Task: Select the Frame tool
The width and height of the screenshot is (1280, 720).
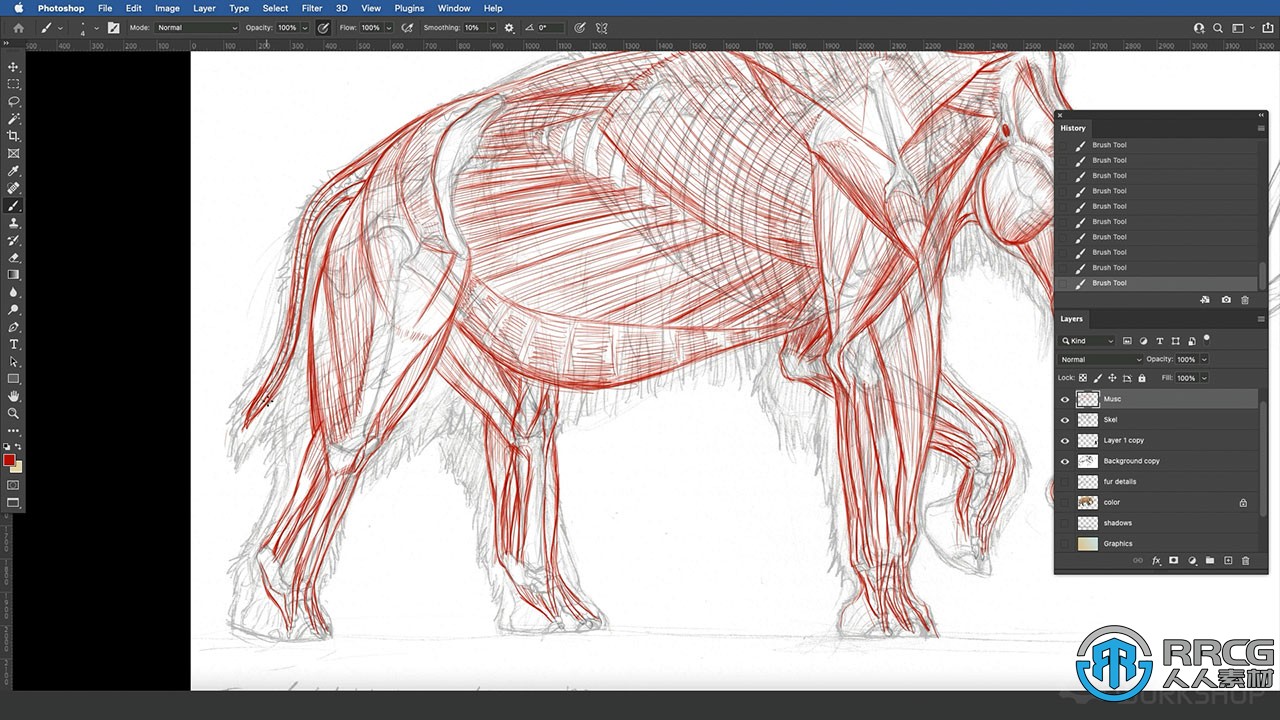Action: 13,153
